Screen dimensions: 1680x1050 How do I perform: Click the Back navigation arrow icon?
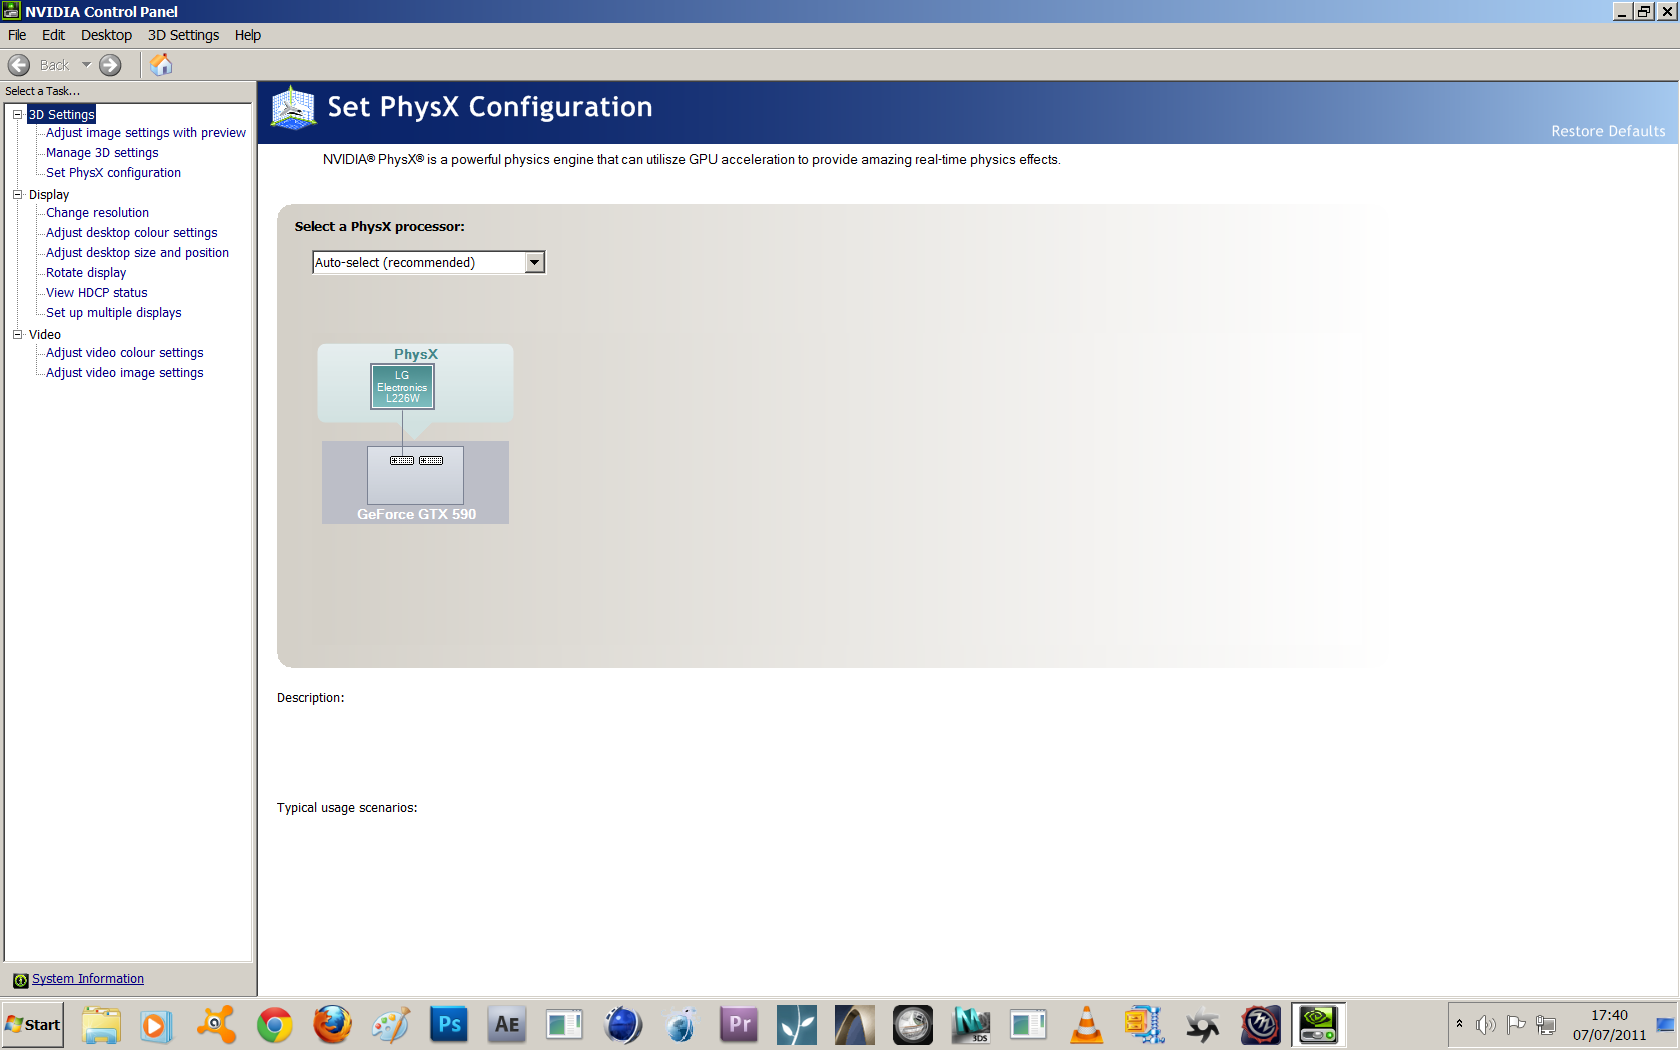[19, 65]
